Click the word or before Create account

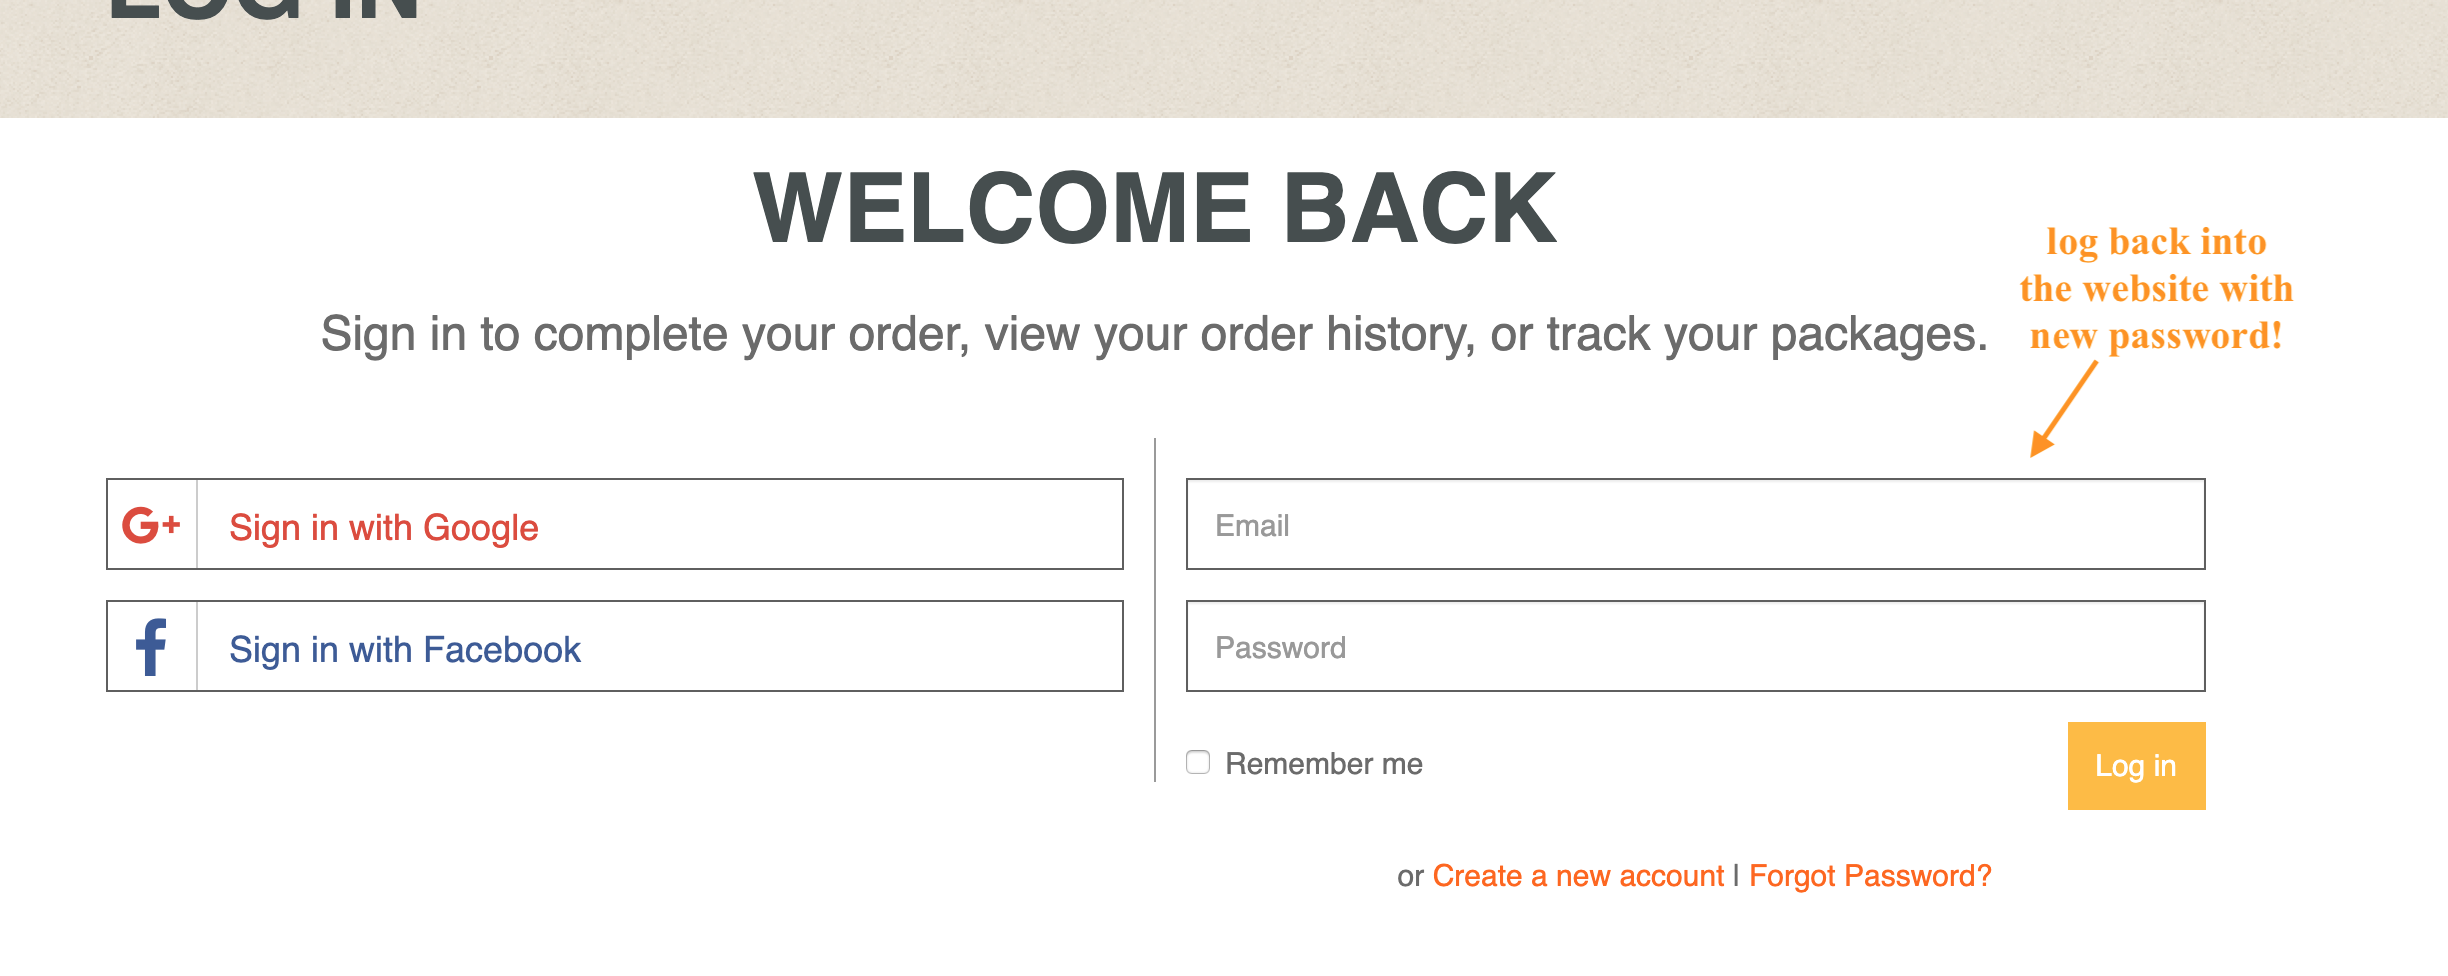click(1410, 877)
